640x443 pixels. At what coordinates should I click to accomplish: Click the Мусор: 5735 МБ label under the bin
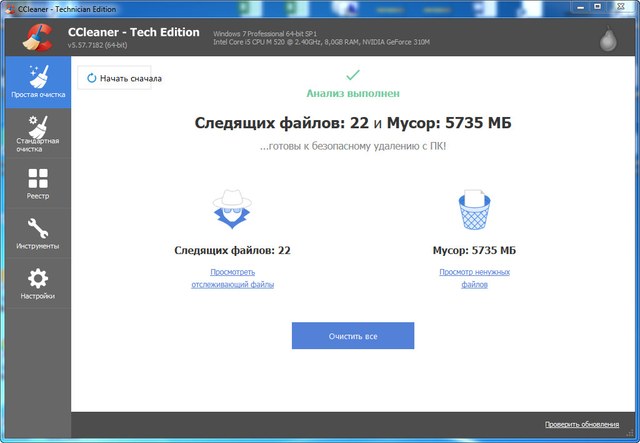474,250
